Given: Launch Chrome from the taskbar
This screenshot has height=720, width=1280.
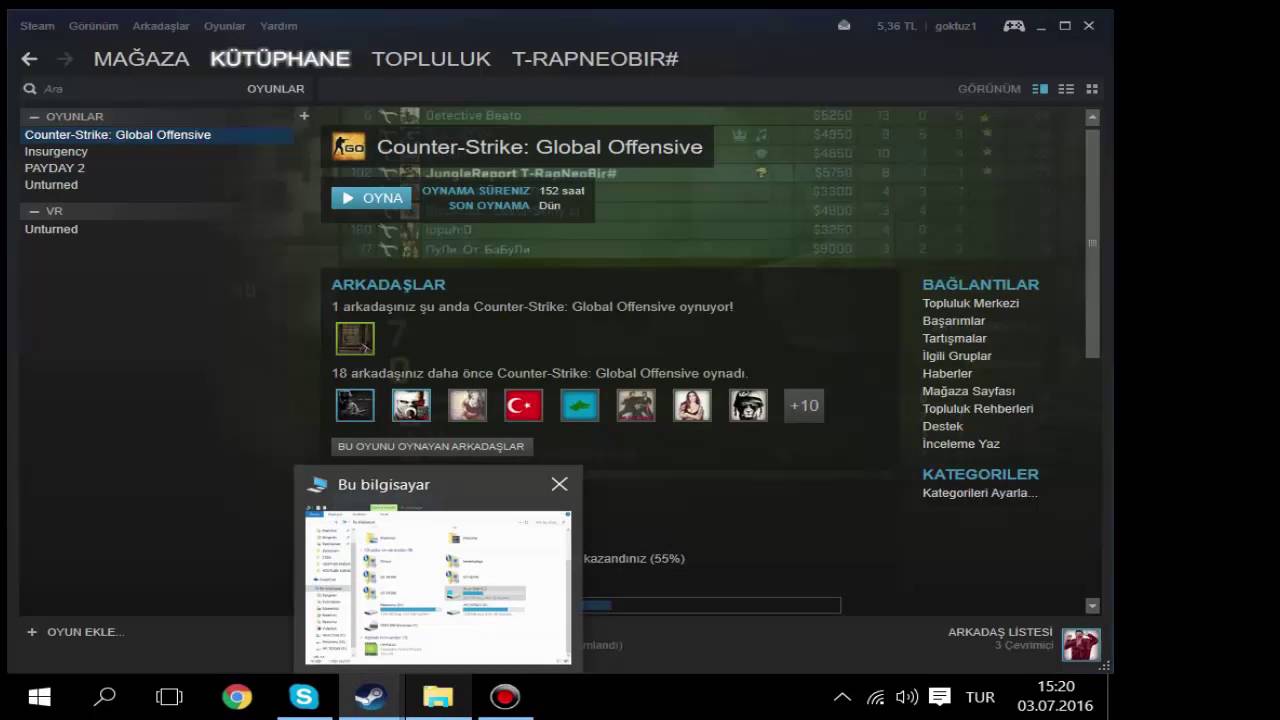Looking at the screenshot, I should pyautogui.click(x=237, y=697).
